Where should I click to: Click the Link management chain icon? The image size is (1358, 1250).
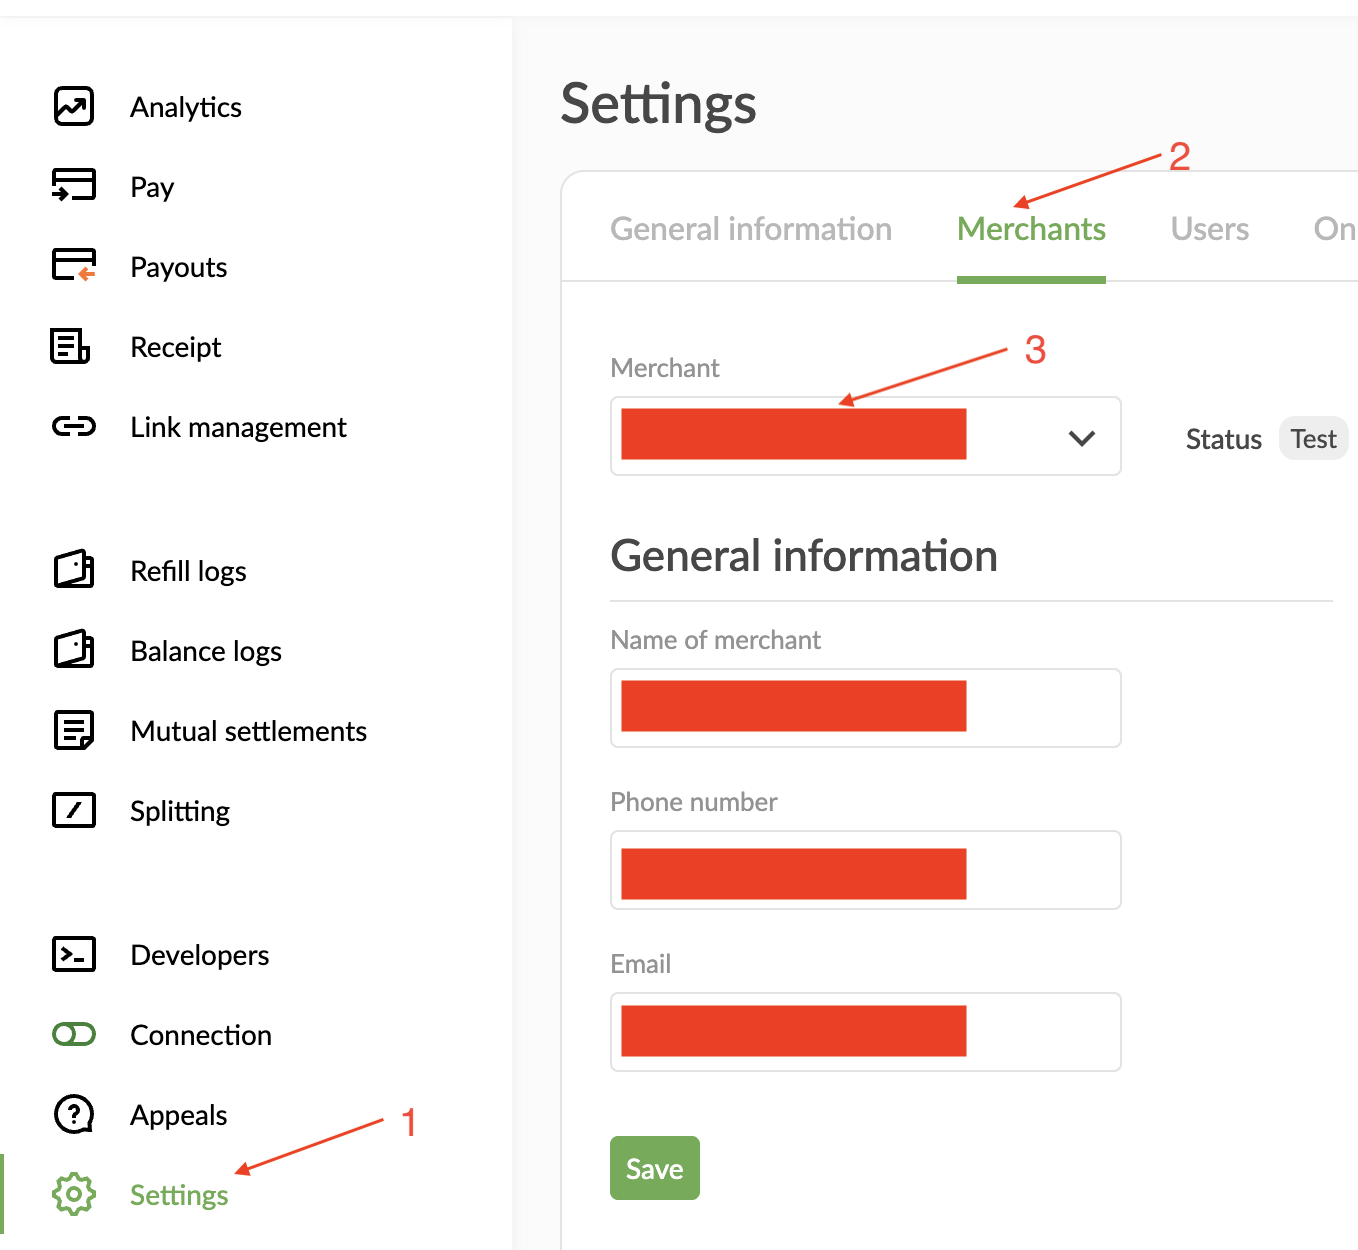pyautogui.click(x=74, y=427)
